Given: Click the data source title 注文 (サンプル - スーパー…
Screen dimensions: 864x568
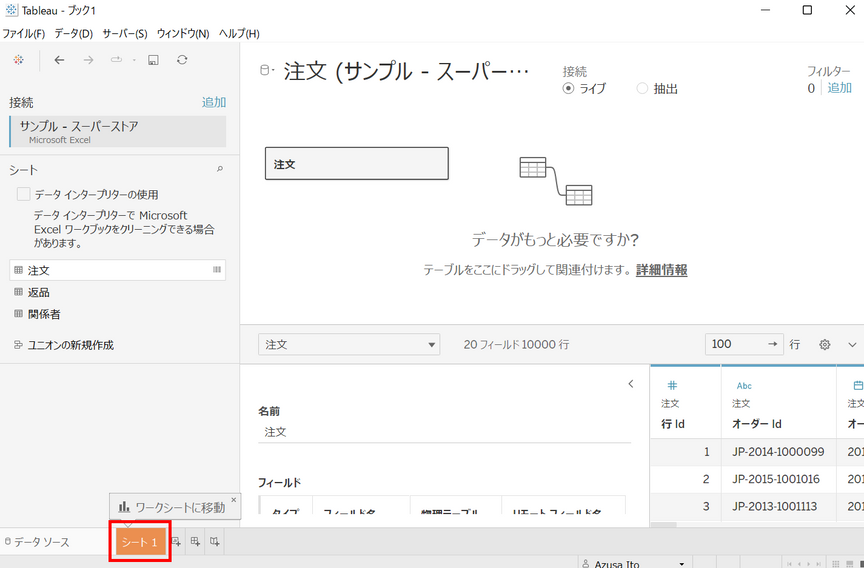Looking at the screenshot, I should 407,72.
